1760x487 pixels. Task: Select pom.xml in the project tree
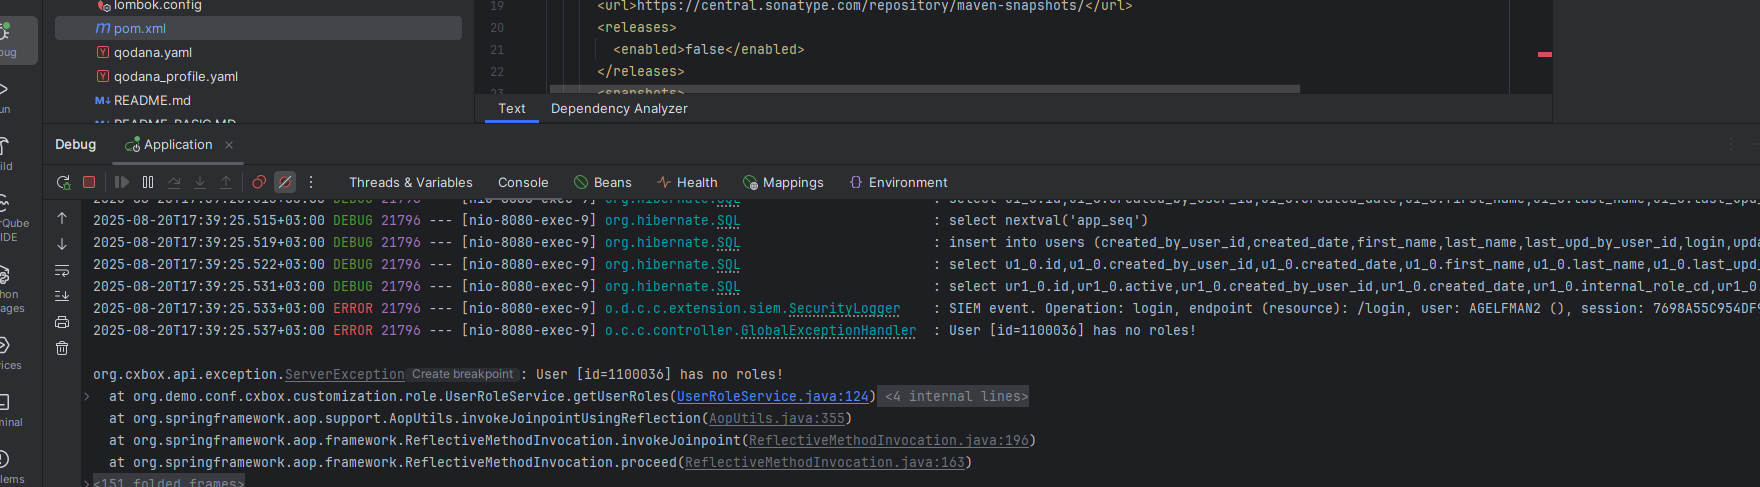click(x=258, y=28)
